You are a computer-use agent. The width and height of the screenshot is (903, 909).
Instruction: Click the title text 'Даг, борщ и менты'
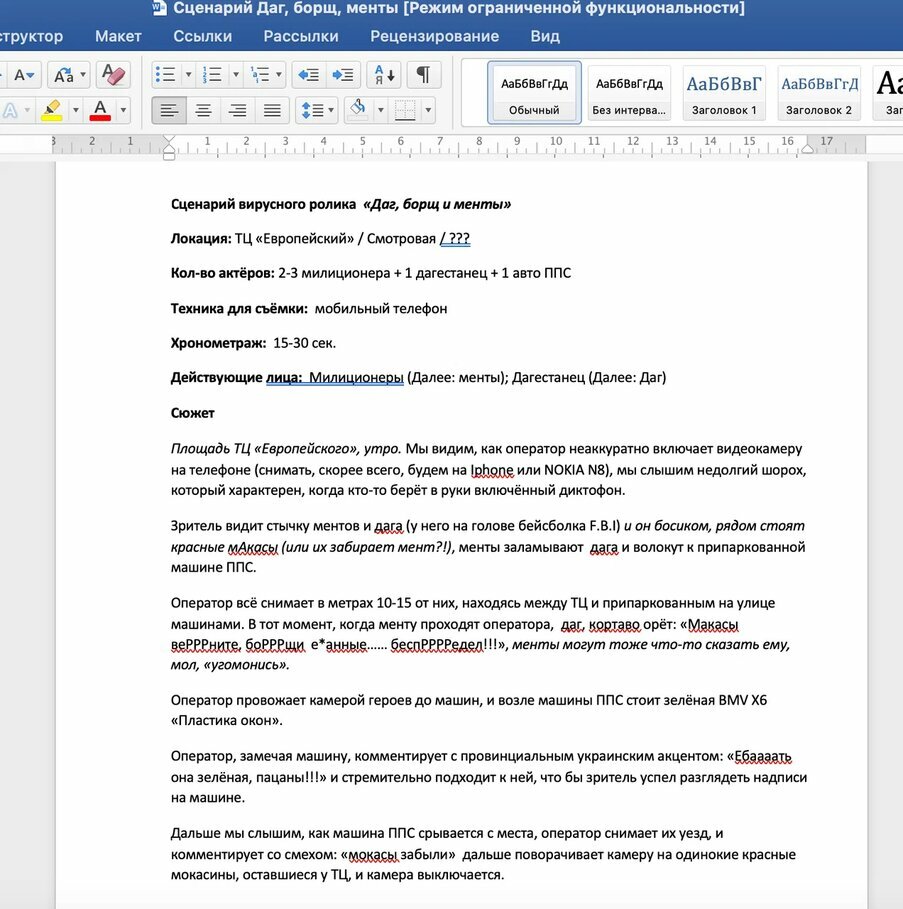point(438,205)
